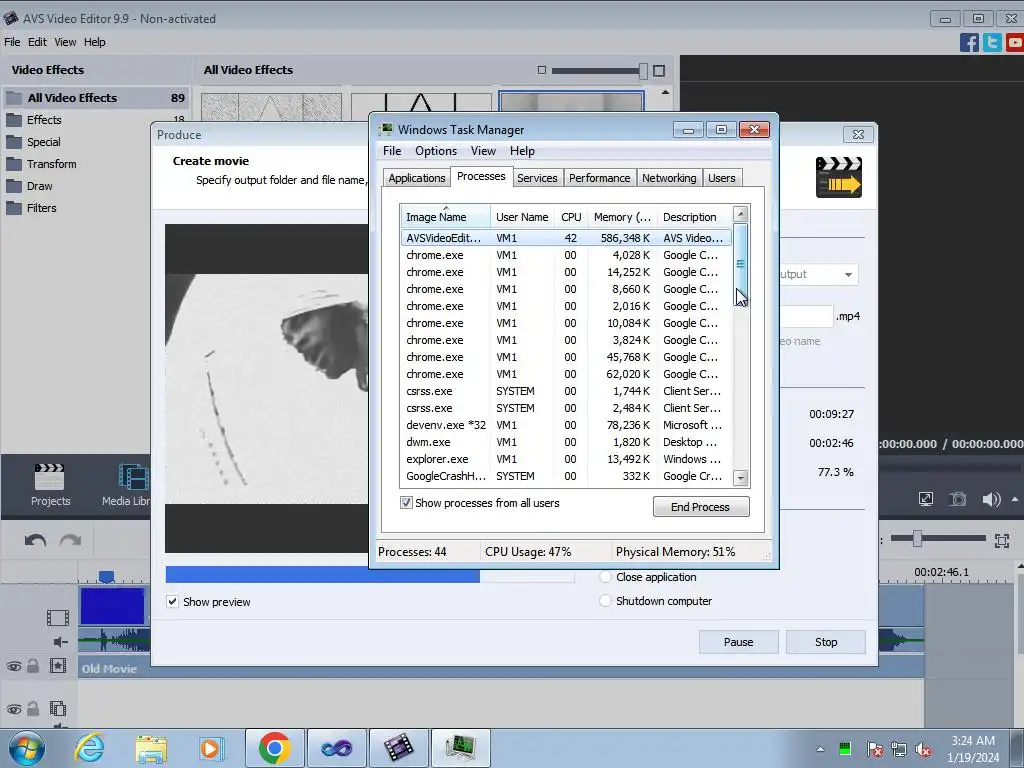The width and height of the screenshot is (1024, 768).
Task: Open Task Manager Options menu
Action: 436,151
